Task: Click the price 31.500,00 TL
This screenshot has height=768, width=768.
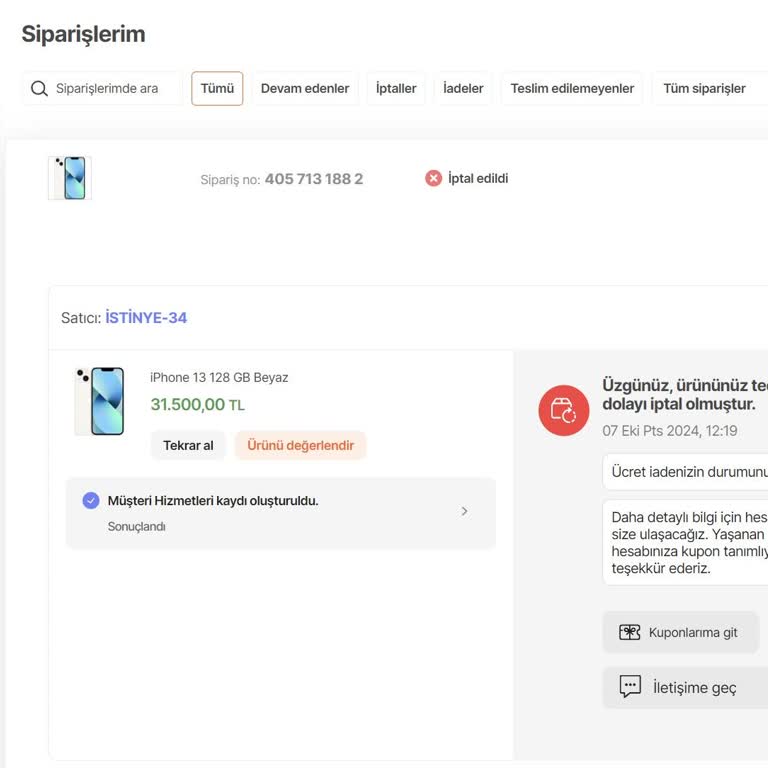Action: (x=197, y=405)
